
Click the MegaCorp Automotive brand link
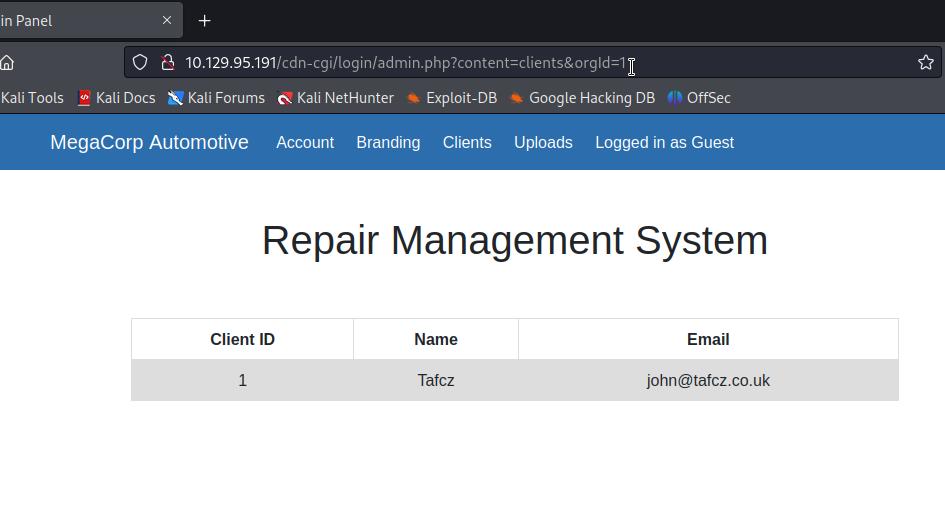[149, 142]
